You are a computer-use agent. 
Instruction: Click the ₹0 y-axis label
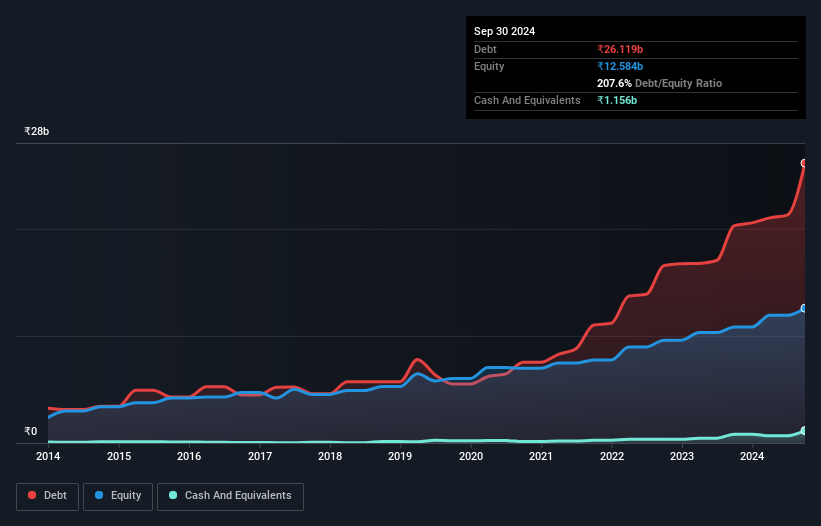tap(31, 431)
